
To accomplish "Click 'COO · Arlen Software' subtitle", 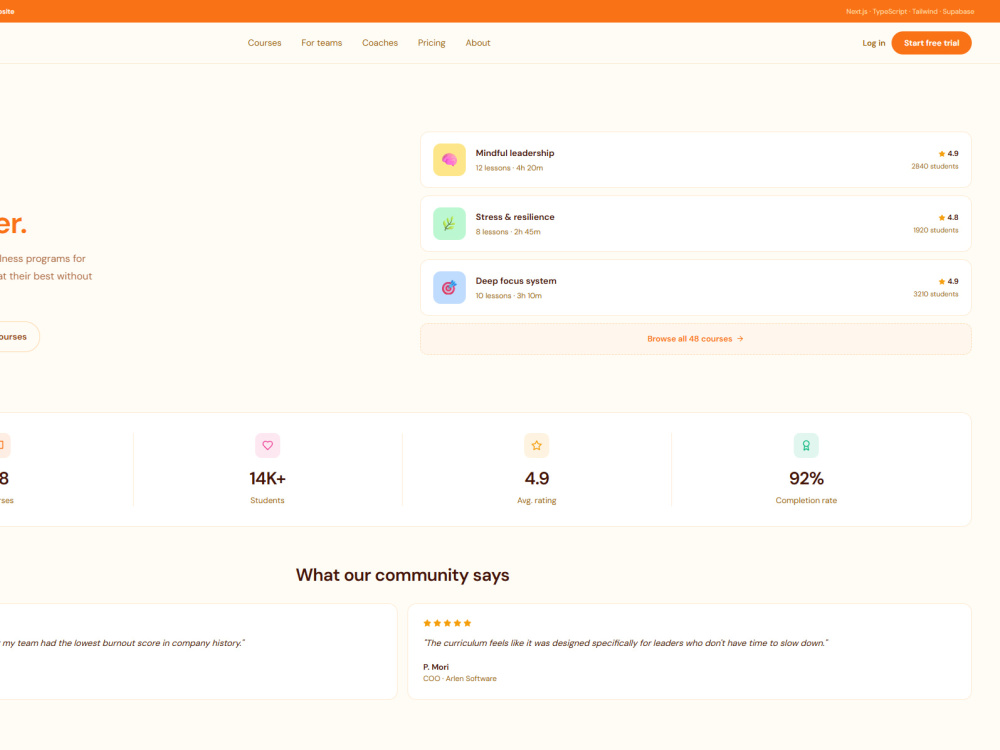I will [459, 679].
